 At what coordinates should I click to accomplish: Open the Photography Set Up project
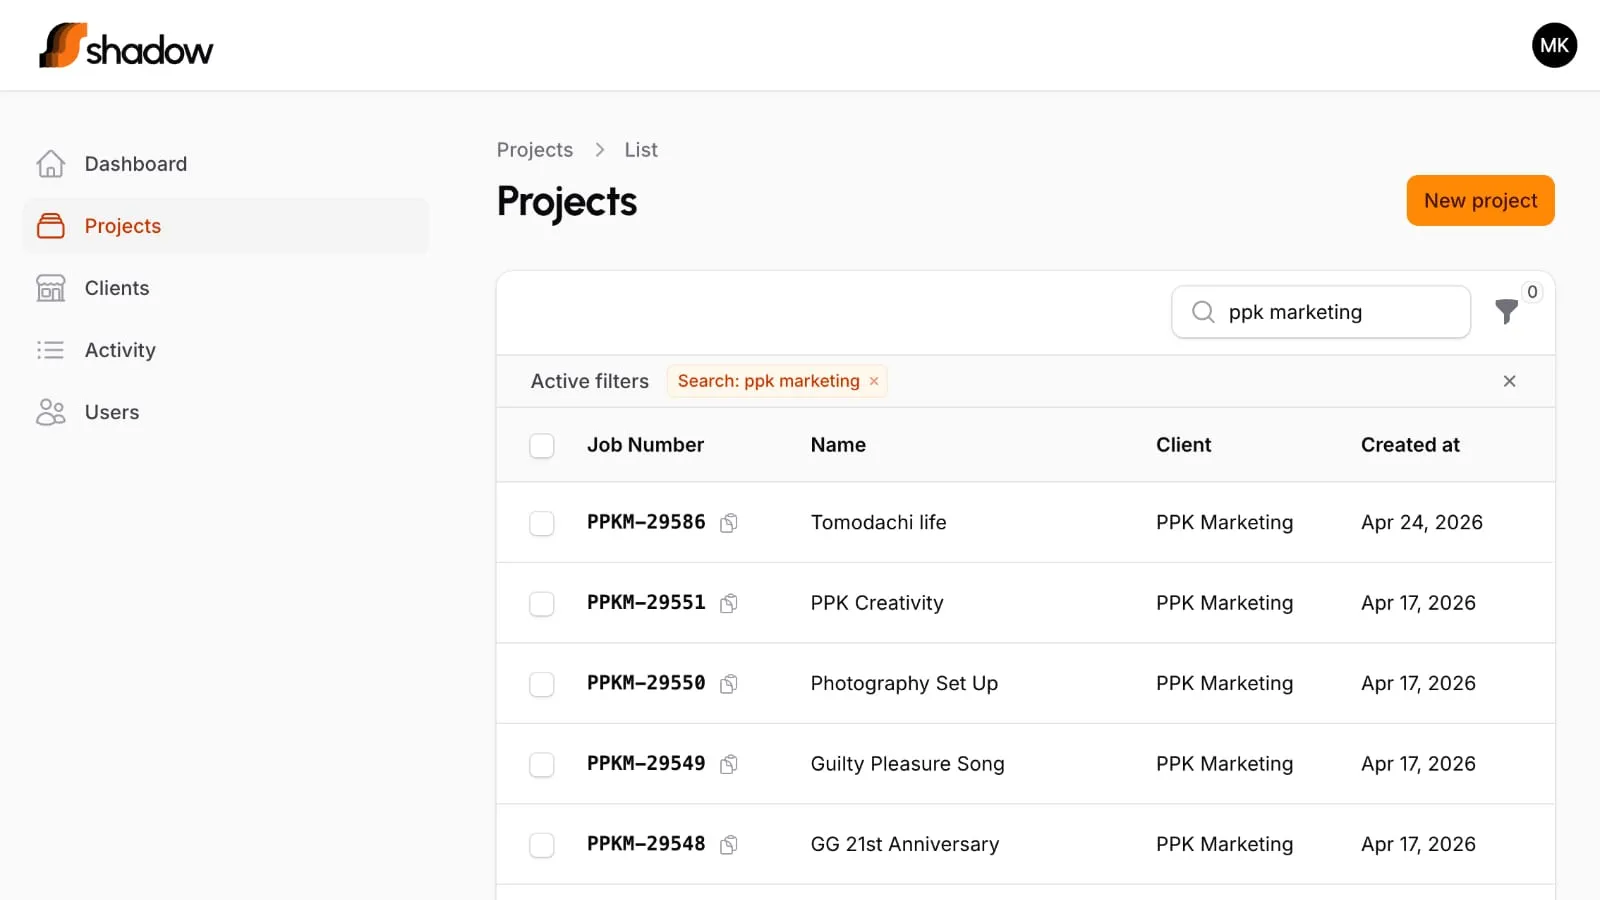coord(904,683)
